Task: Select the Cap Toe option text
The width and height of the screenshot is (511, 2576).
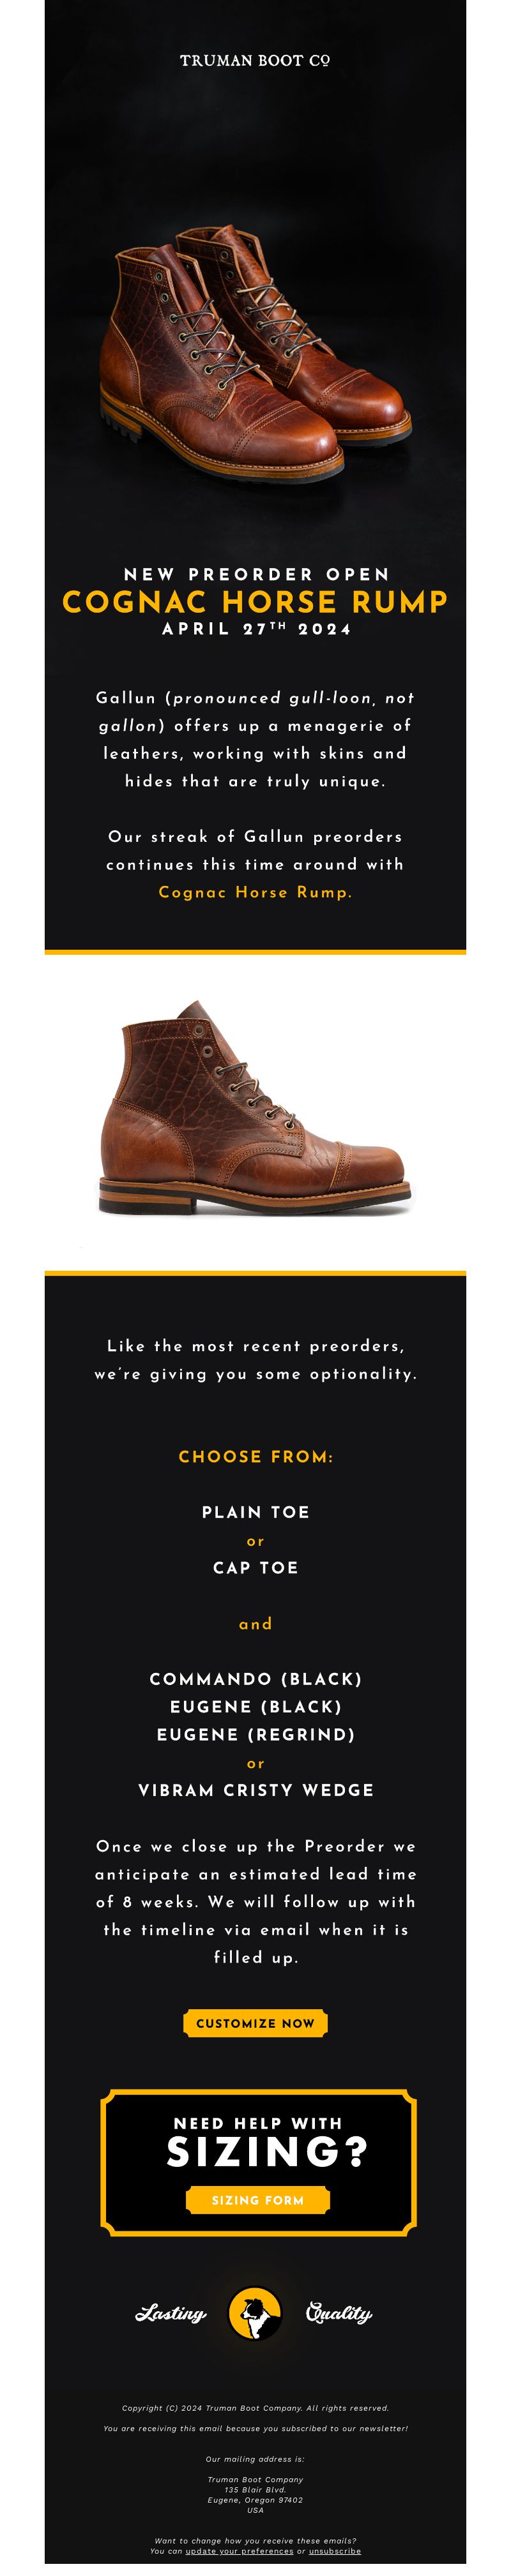Action: coord(255,1567)
